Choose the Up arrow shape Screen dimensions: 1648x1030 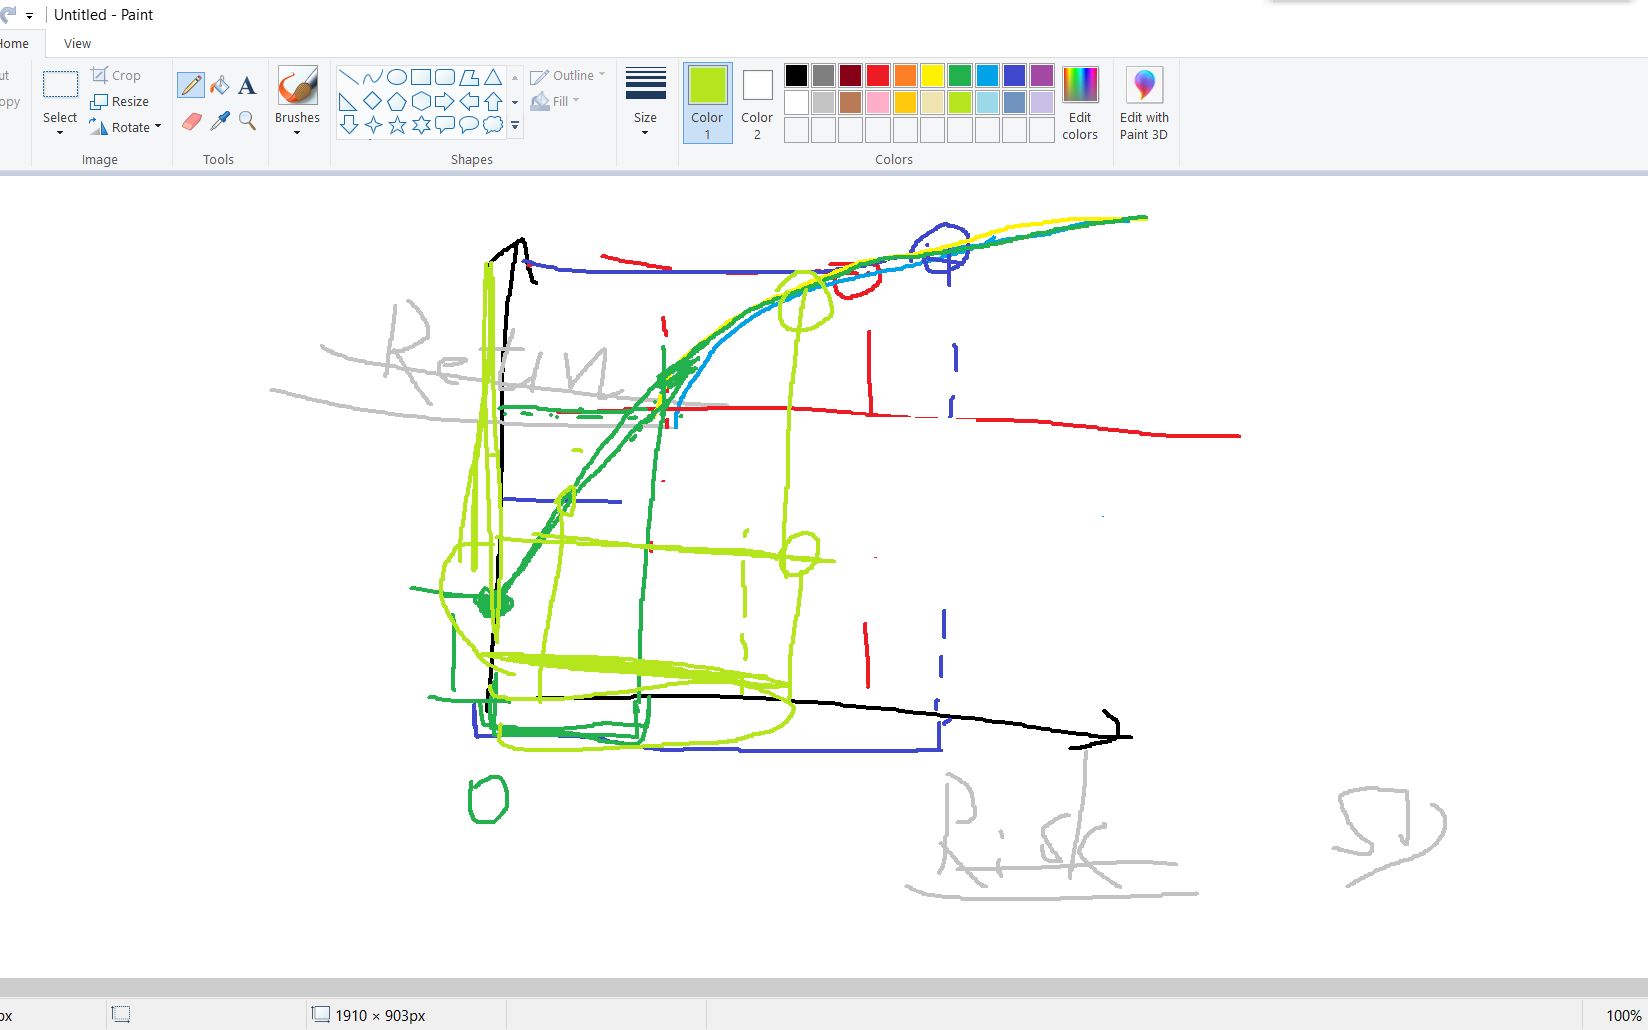[x=493, y=101]
